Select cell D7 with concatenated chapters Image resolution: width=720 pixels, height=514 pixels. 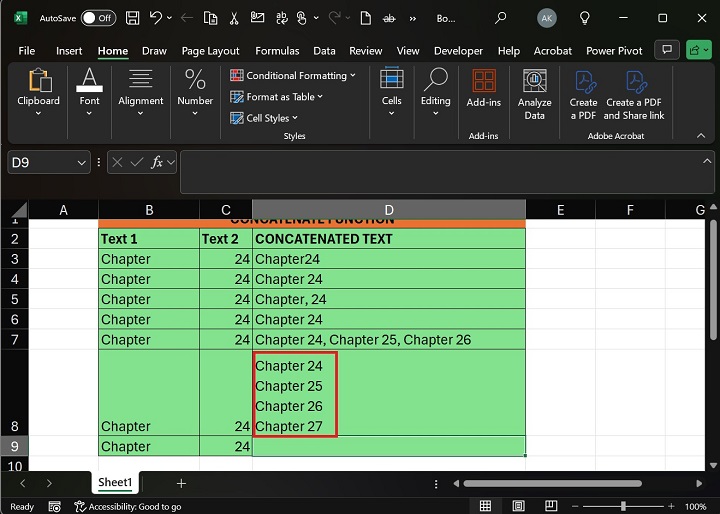pos(388,340)
